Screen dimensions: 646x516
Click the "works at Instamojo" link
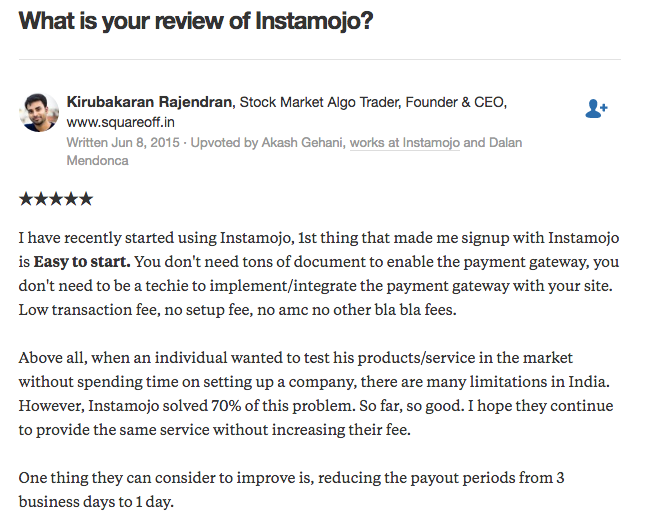404,143
